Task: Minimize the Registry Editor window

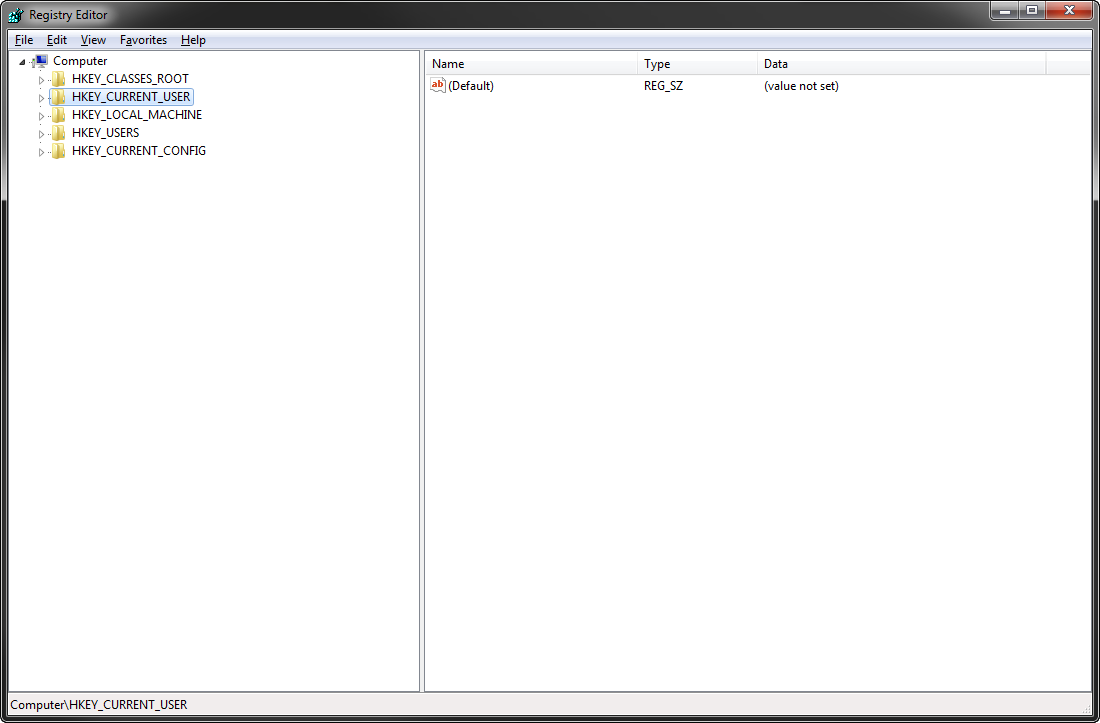Action: 1005,11
